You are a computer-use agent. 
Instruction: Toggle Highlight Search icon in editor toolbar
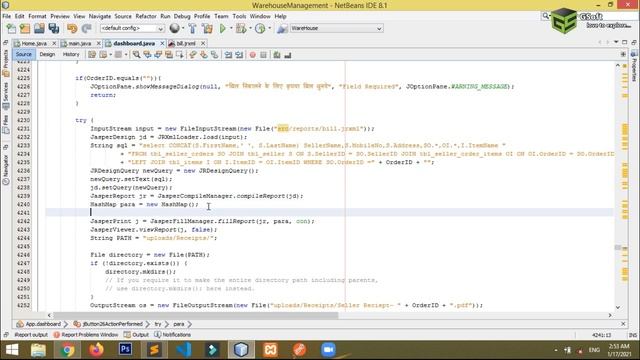pyautogui.click(x=169, y=55)
